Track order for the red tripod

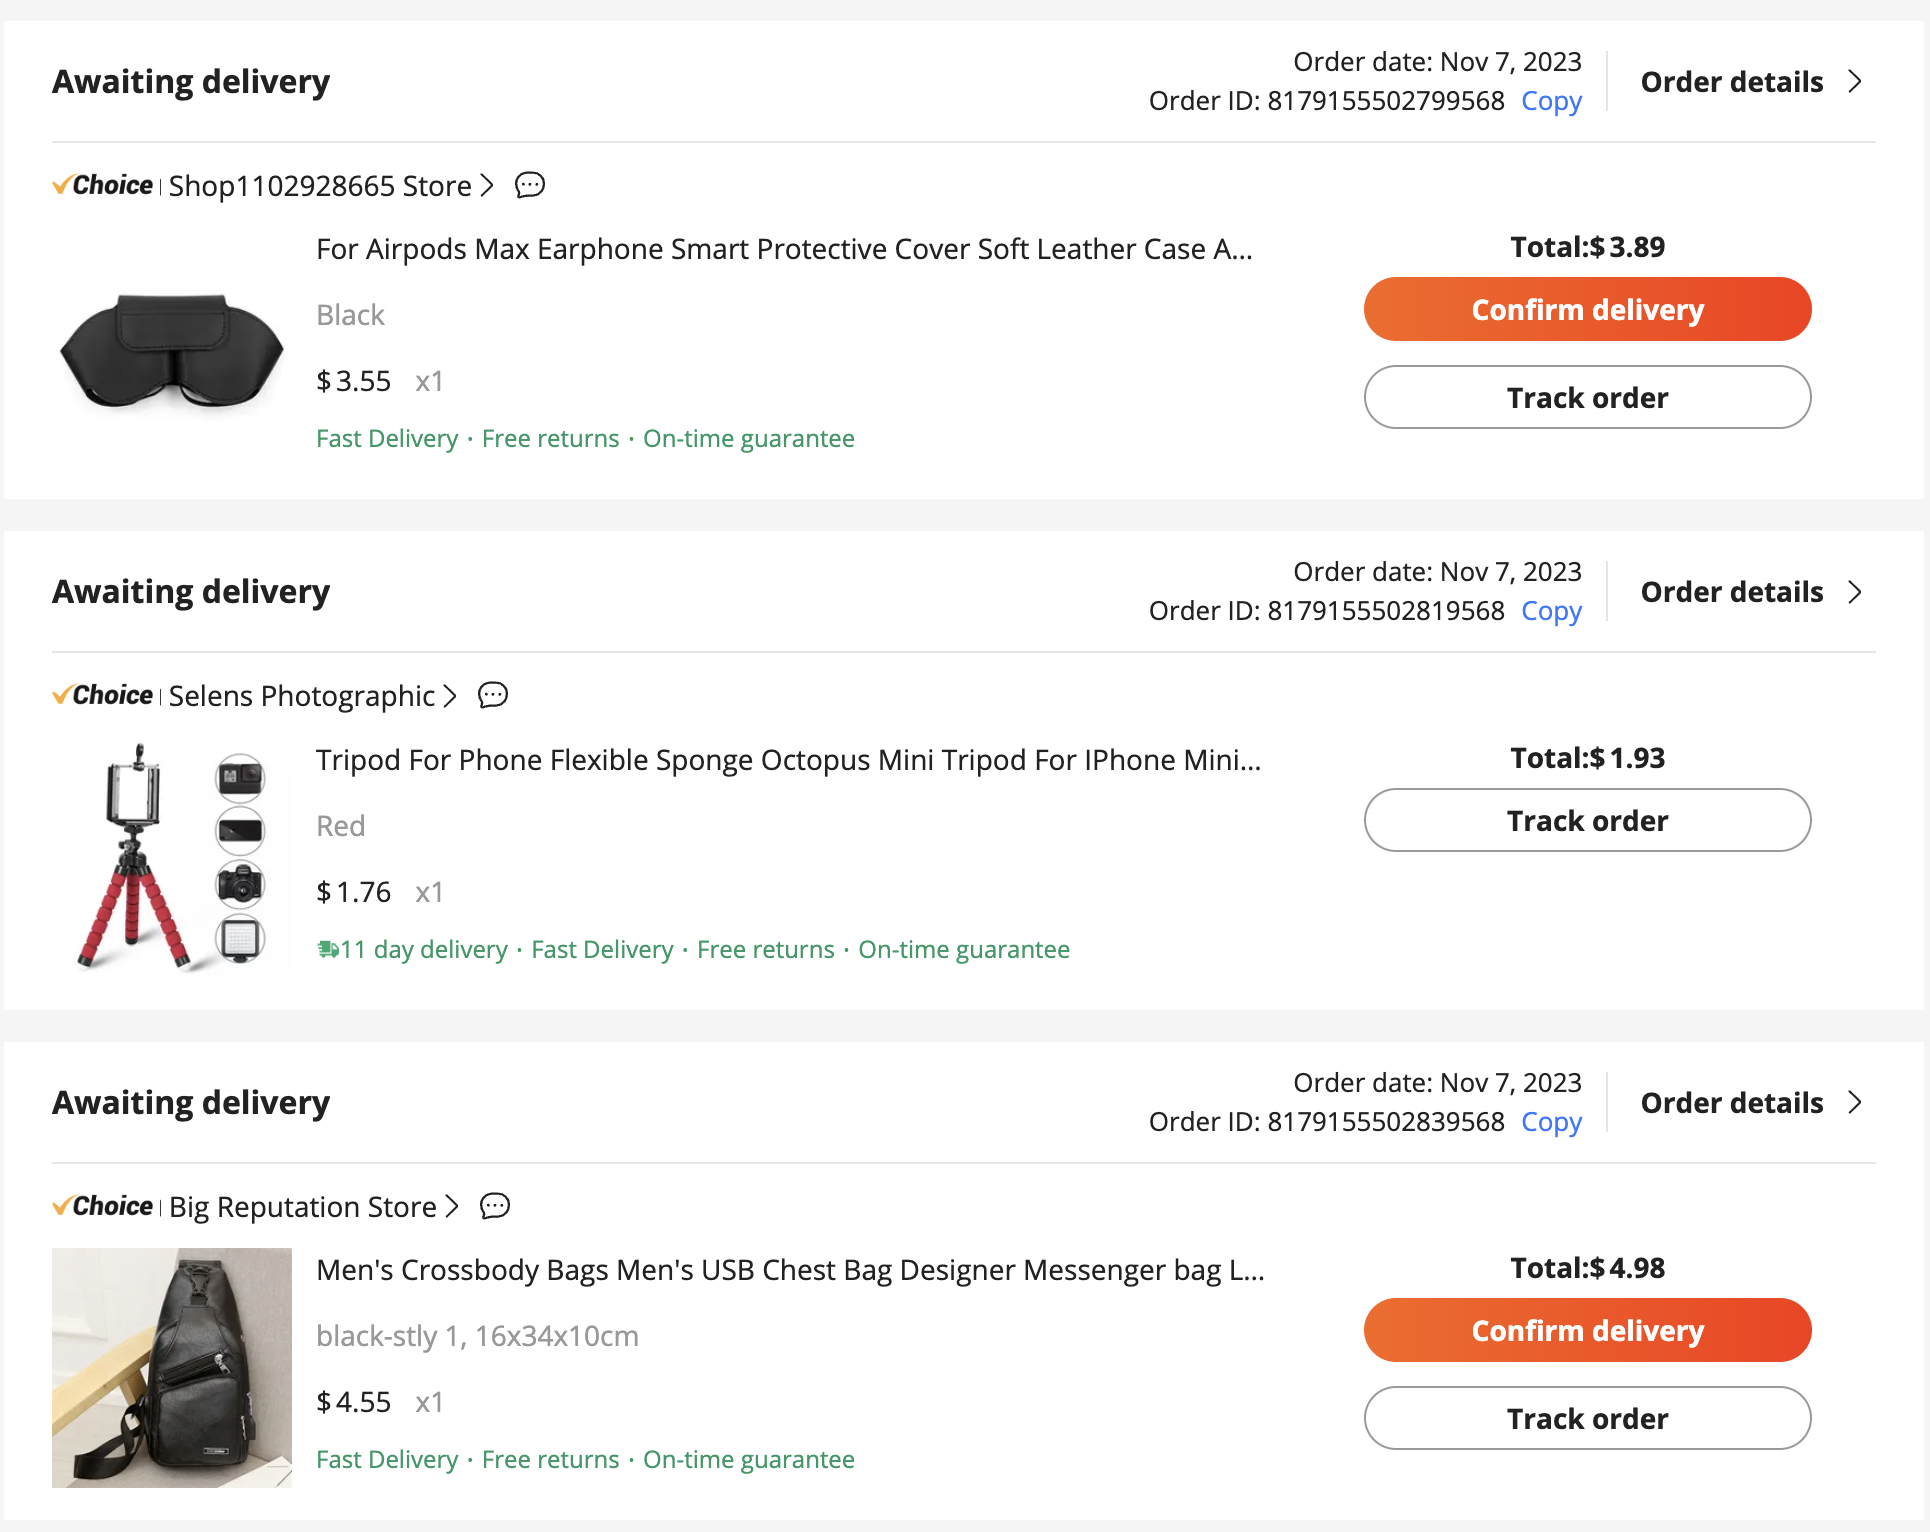pyautogui.click(x=1587, y=820)
